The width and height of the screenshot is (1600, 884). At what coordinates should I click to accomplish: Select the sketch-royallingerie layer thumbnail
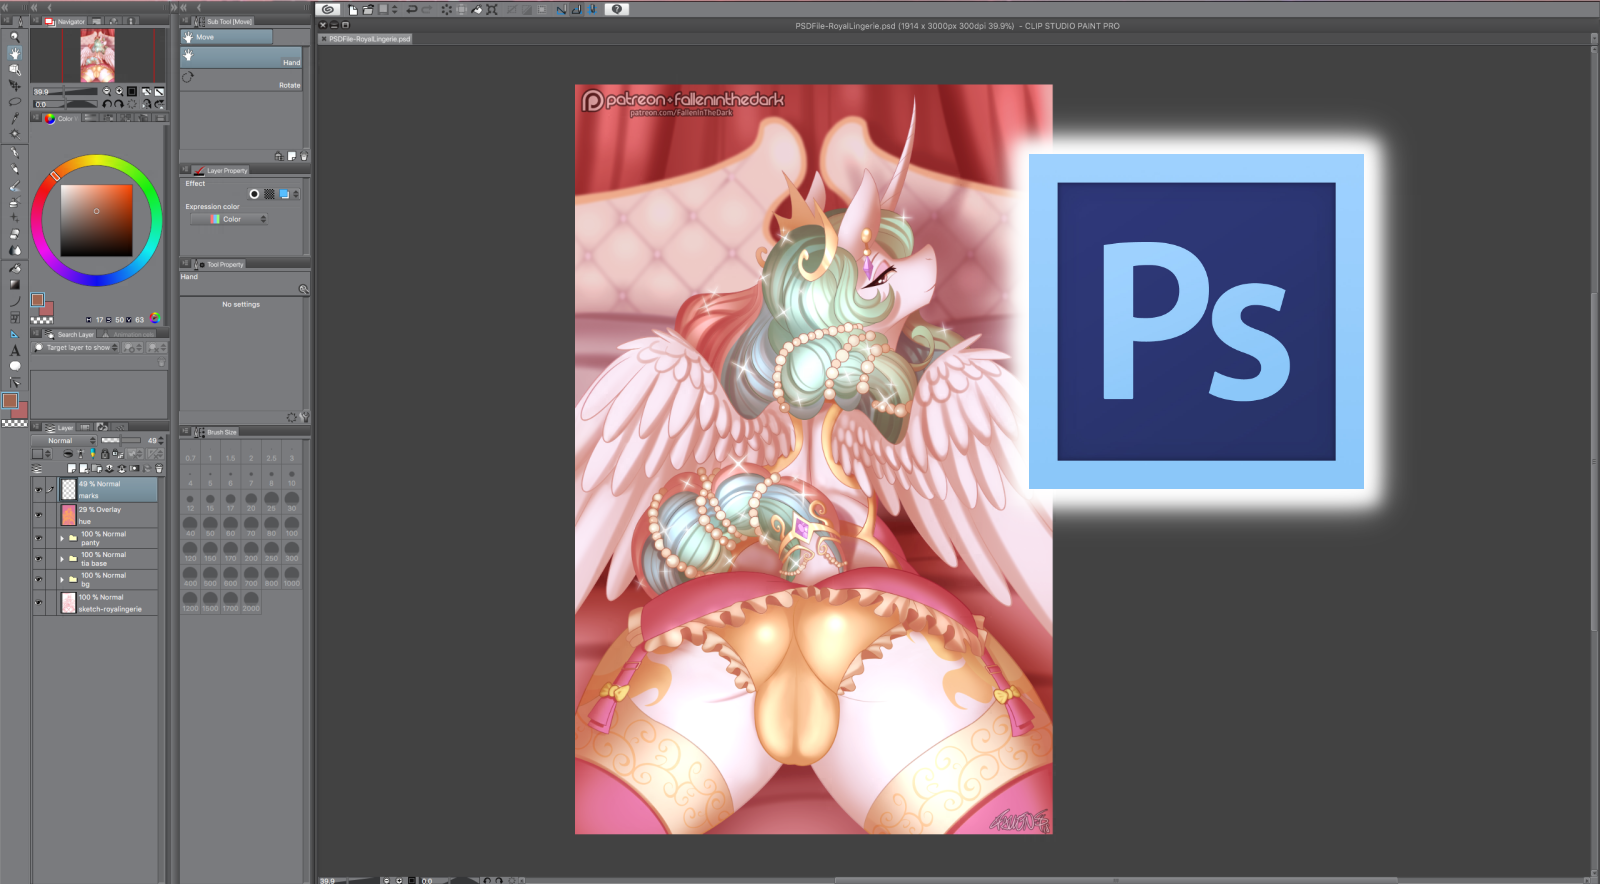coord(68,602)
